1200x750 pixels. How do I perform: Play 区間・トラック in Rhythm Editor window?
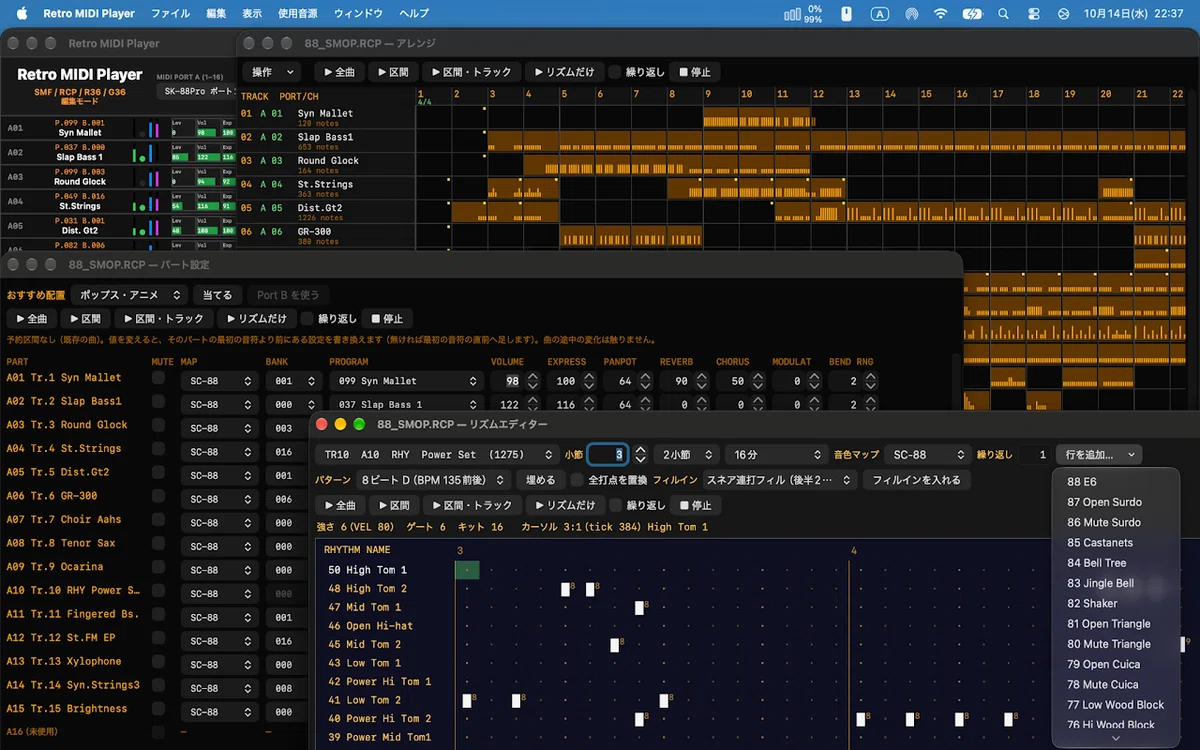pyautogui.click(x=473, y=505)
